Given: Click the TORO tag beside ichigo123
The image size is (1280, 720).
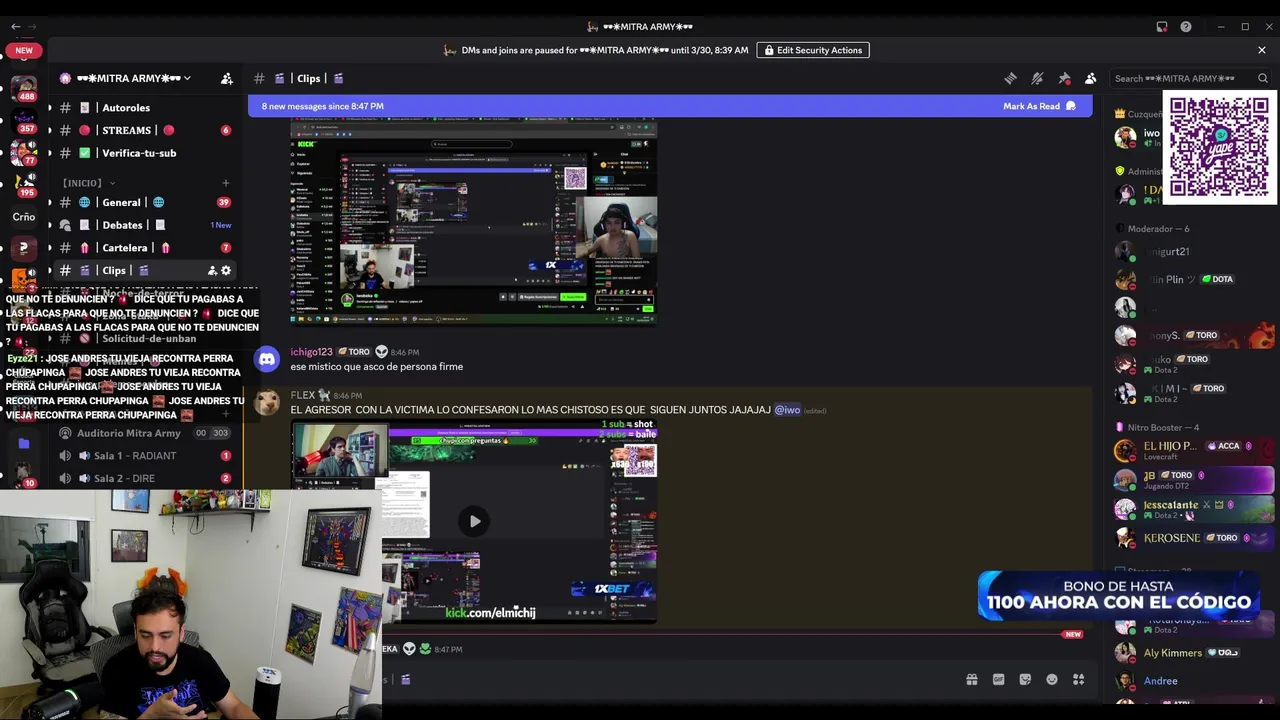Looking at the screenshot, I should [354, 352].
